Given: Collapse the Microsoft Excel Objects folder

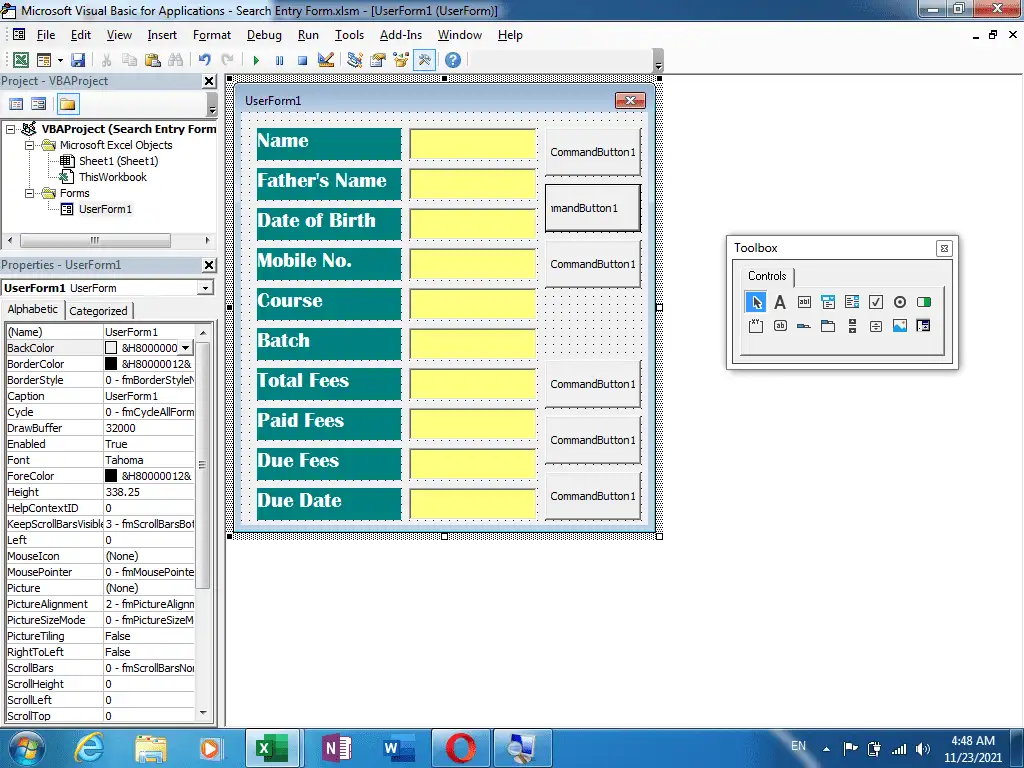Looking at the screenshot, I should pos(29,145).
